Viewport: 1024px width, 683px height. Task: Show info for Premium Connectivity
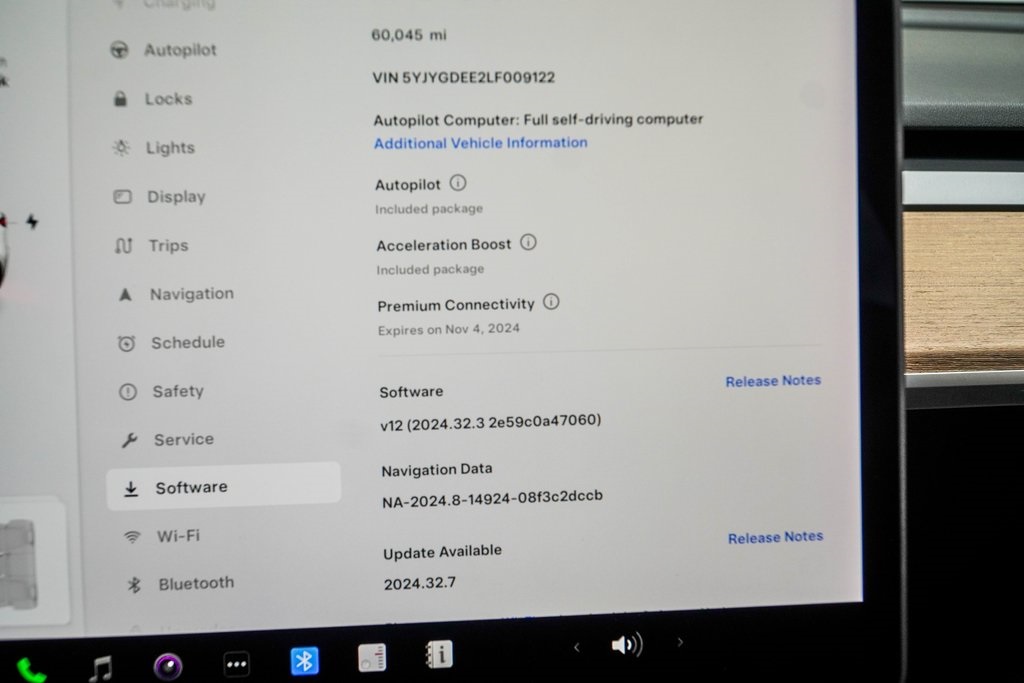click(x=551, y=302)
